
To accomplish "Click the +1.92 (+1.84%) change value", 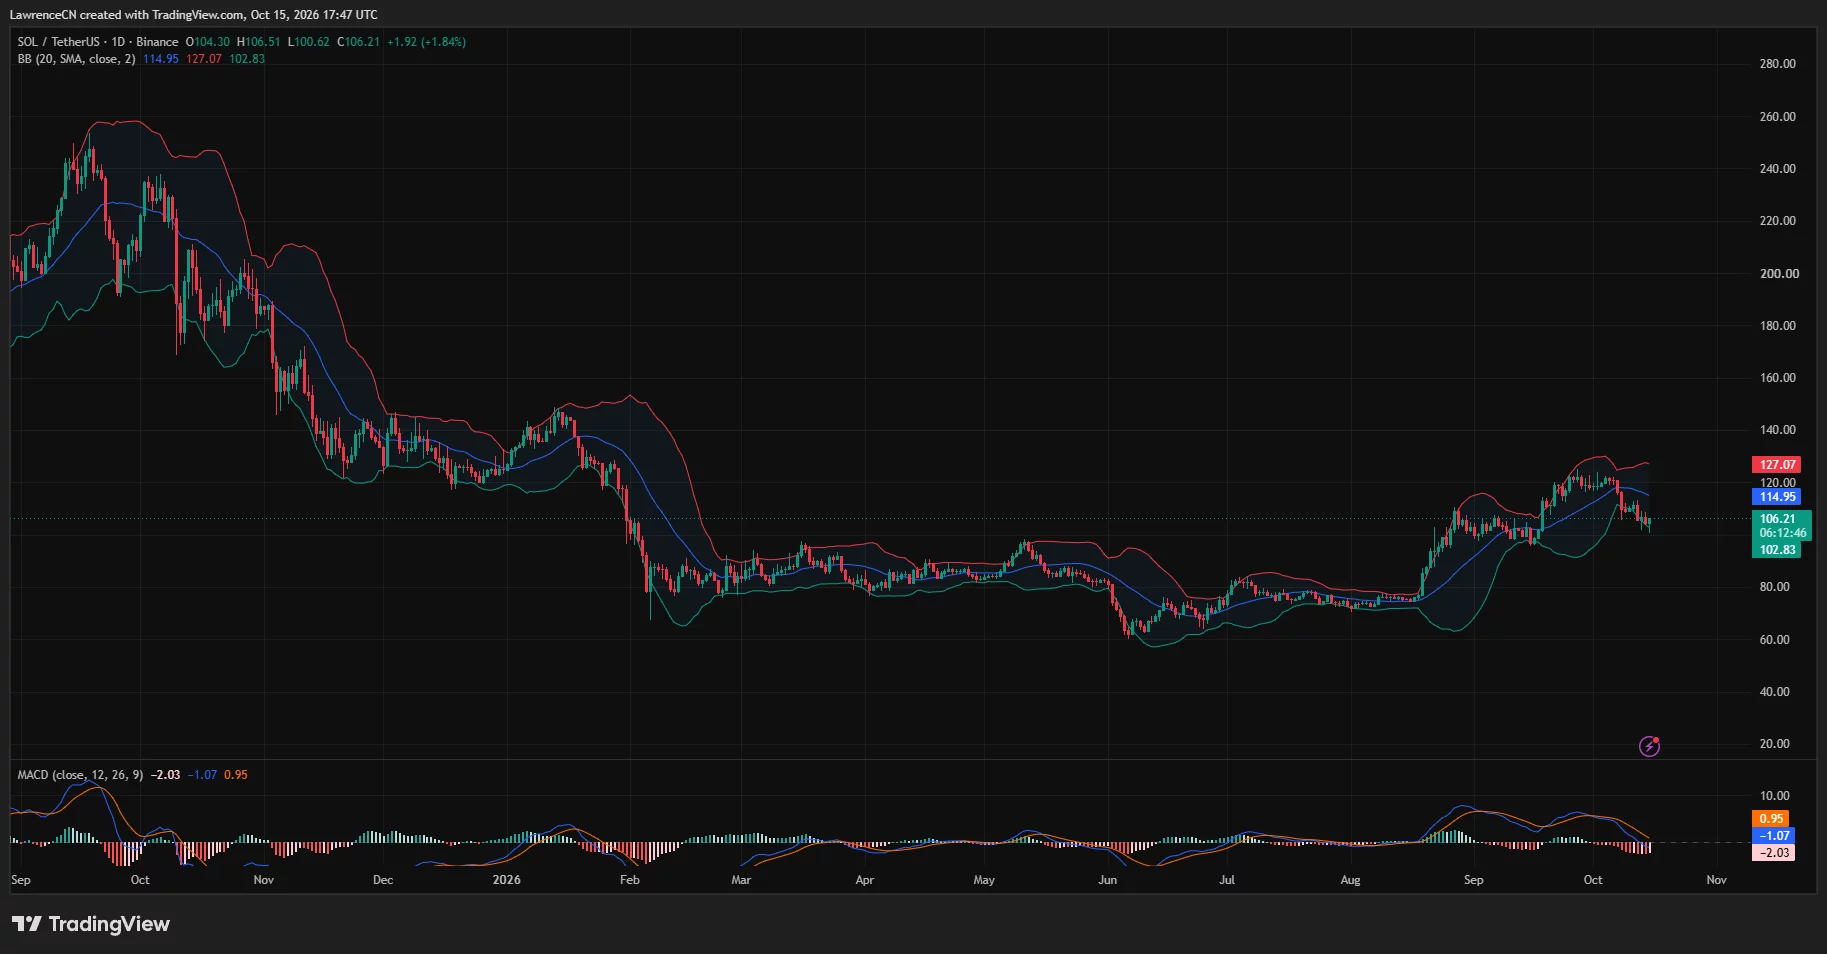I will (x=427, y=42).
